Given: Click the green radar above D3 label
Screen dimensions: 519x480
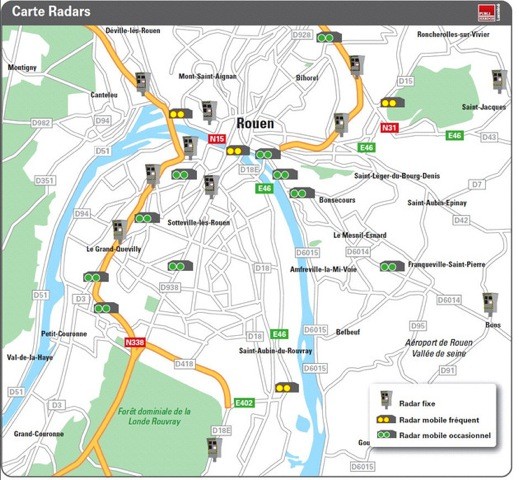Looking at the screenshot, I should tap(96, 277).
